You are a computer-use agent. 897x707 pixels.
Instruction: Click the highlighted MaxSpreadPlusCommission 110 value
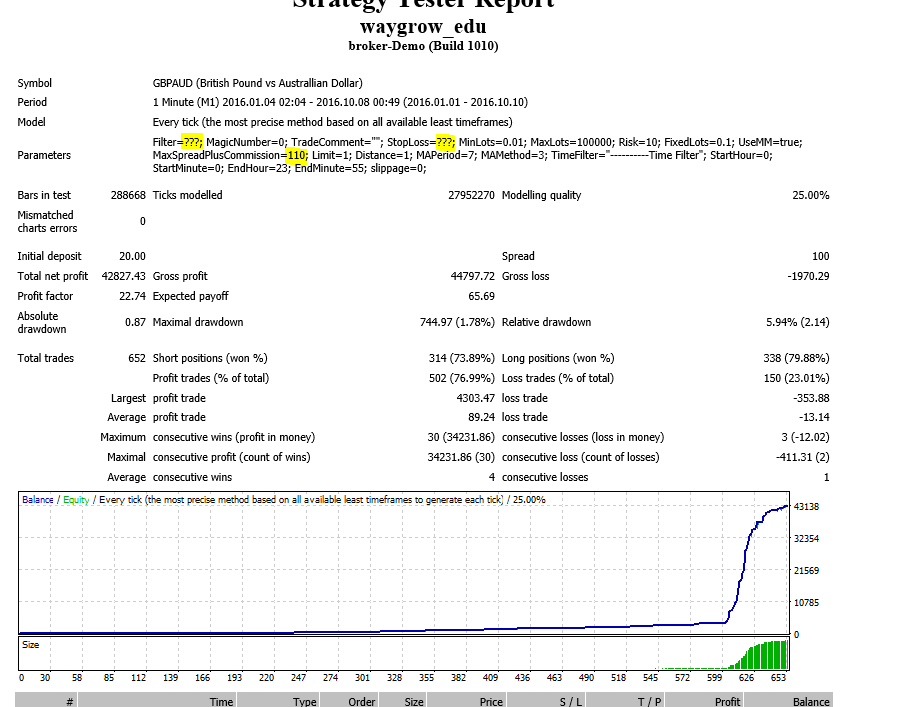pos(295,156)
